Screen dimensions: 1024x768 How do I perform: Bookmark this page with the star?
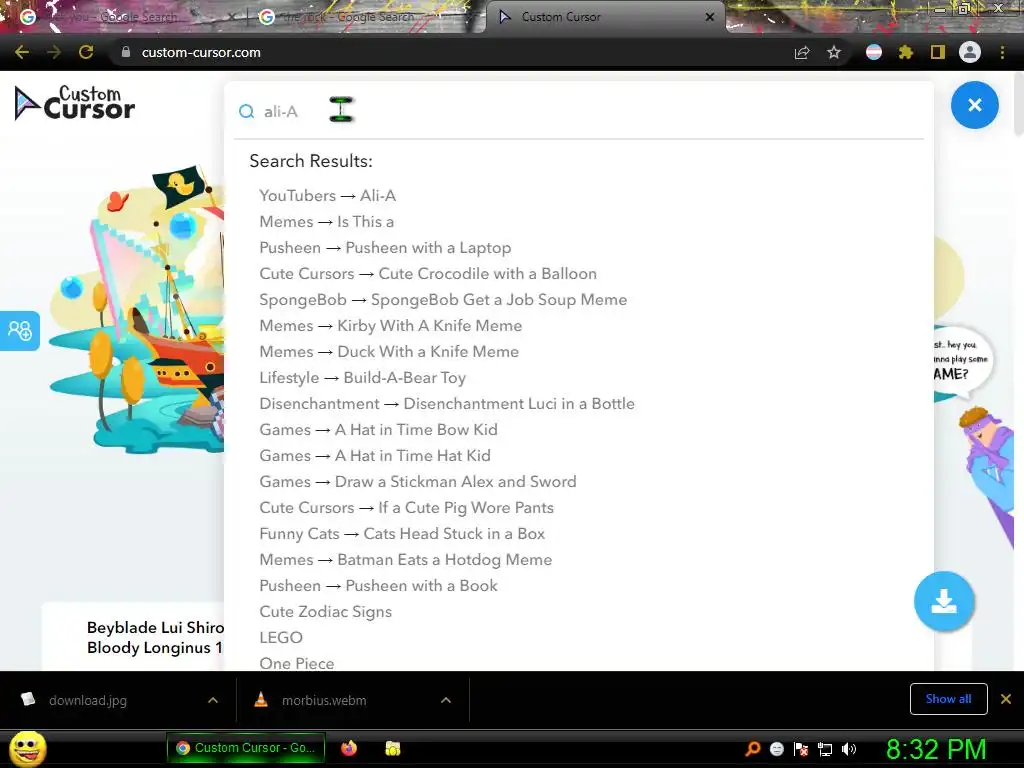(834, 52)
